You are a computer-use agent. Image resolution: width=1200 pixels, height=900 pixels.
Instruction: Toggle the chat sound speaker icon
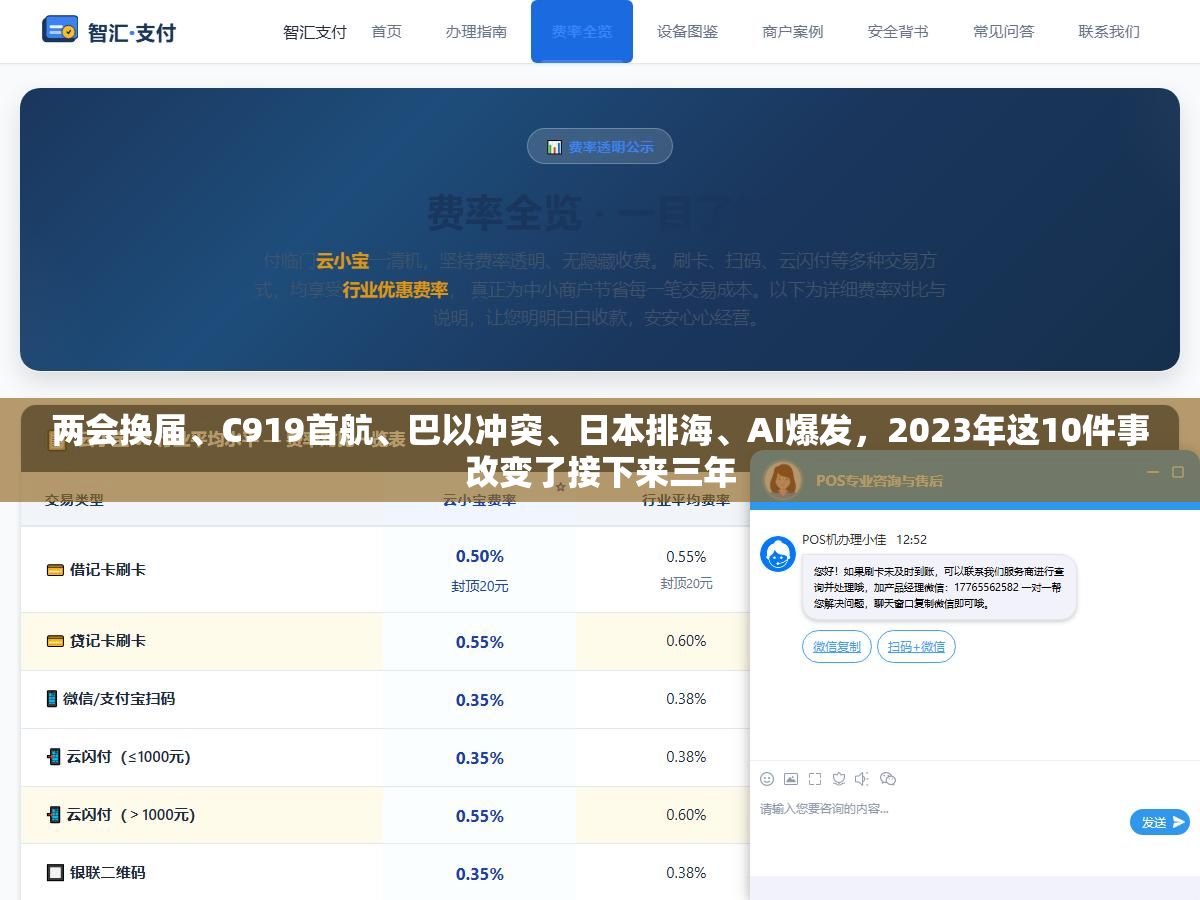(x=863, y=778)
